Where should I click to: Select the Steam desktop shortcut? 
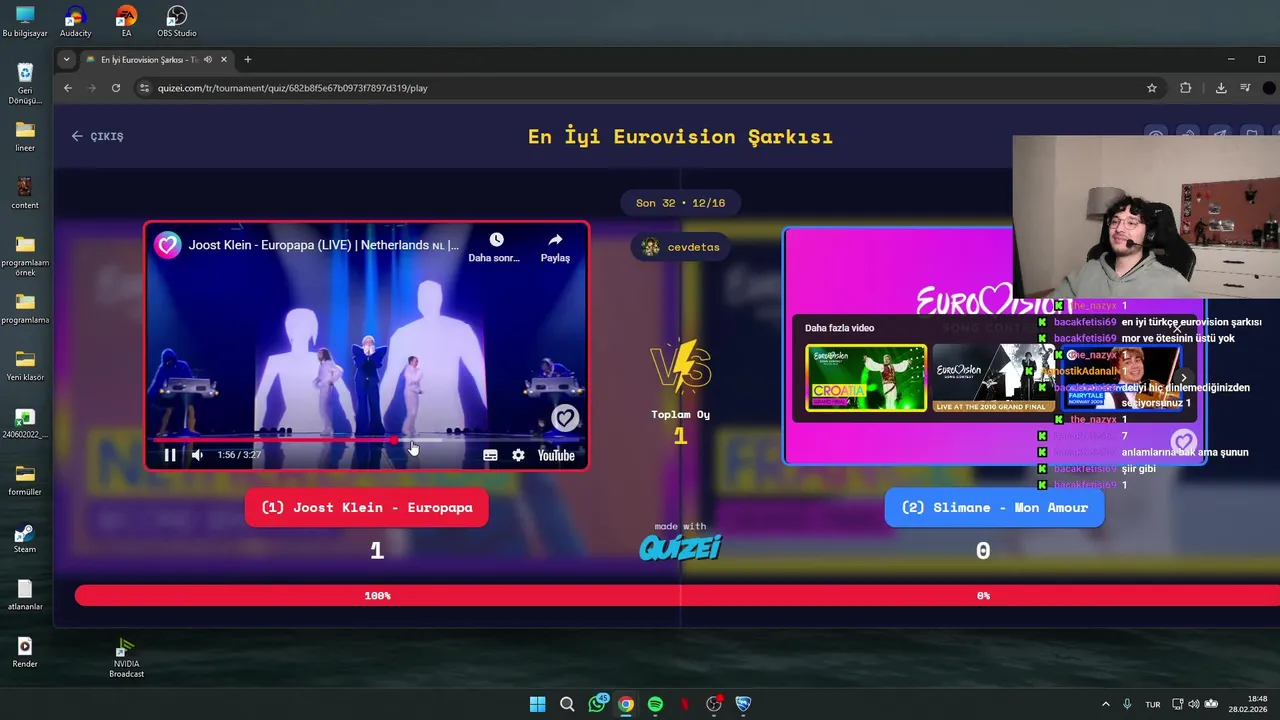click(25, 539)
